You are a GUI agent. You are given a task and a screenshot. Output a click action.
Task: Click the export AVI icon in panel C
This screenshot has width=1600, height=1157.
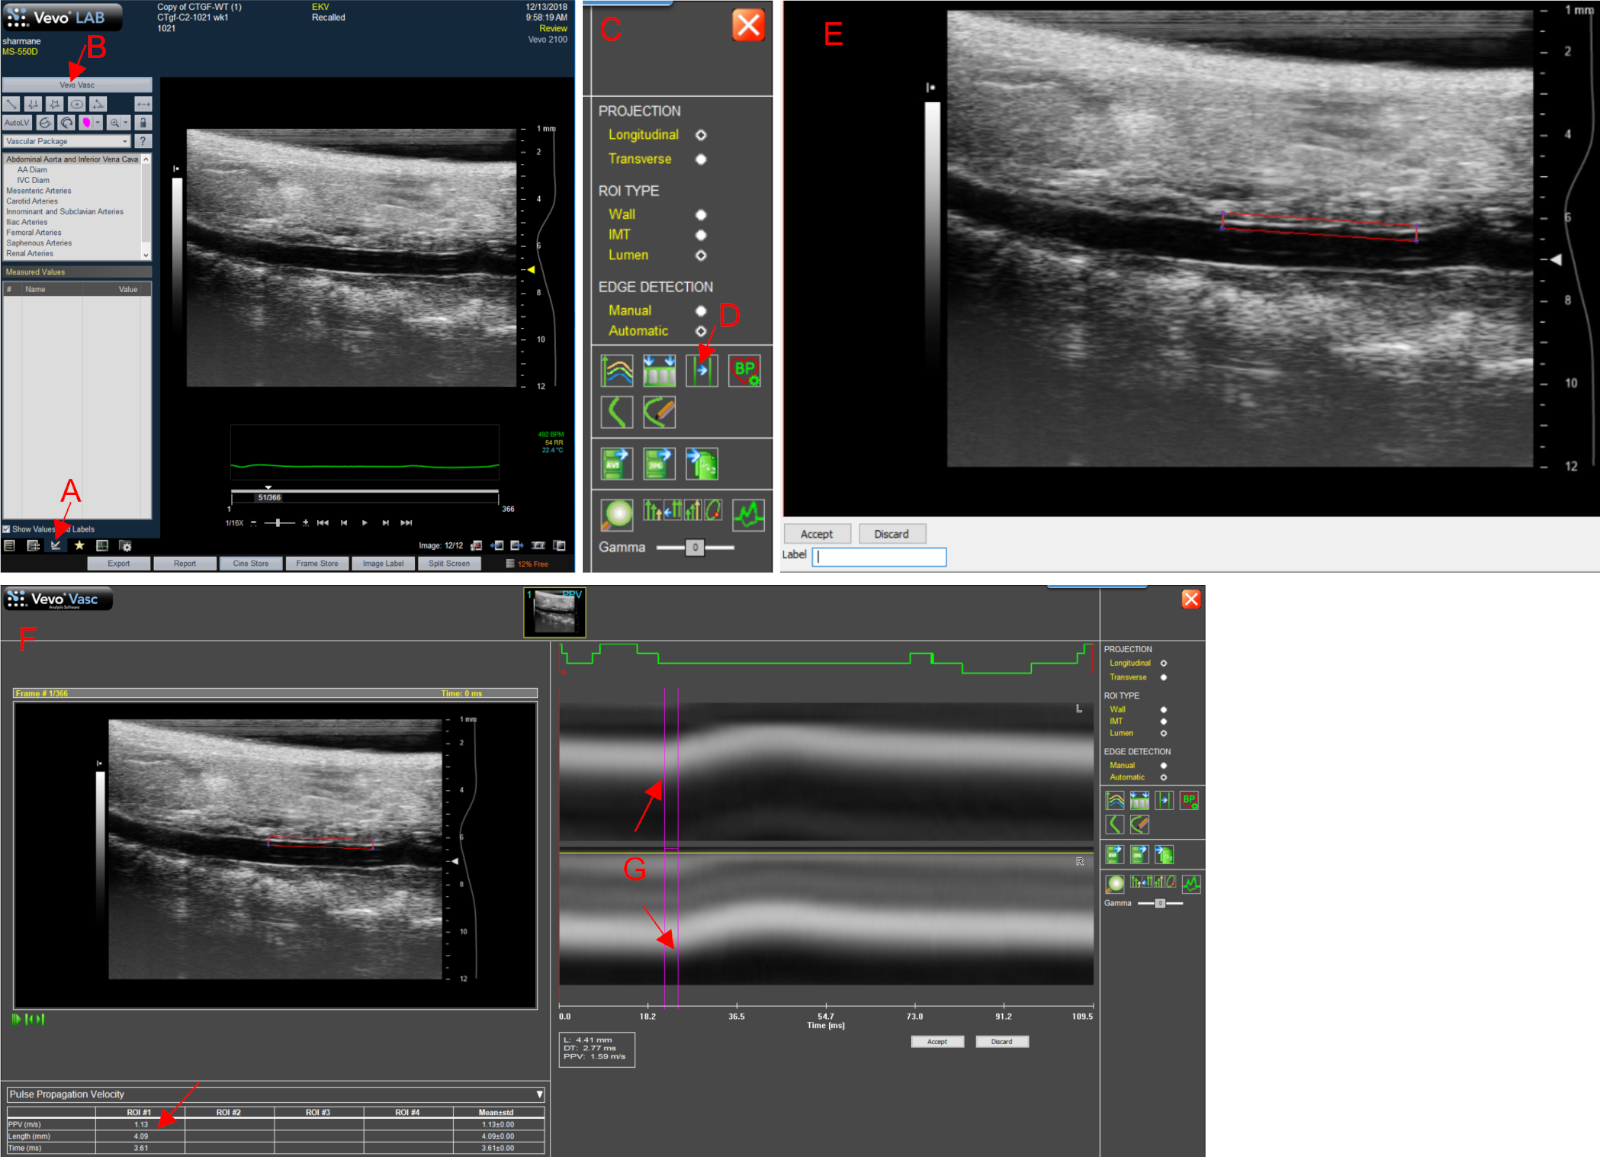[617, 464]
